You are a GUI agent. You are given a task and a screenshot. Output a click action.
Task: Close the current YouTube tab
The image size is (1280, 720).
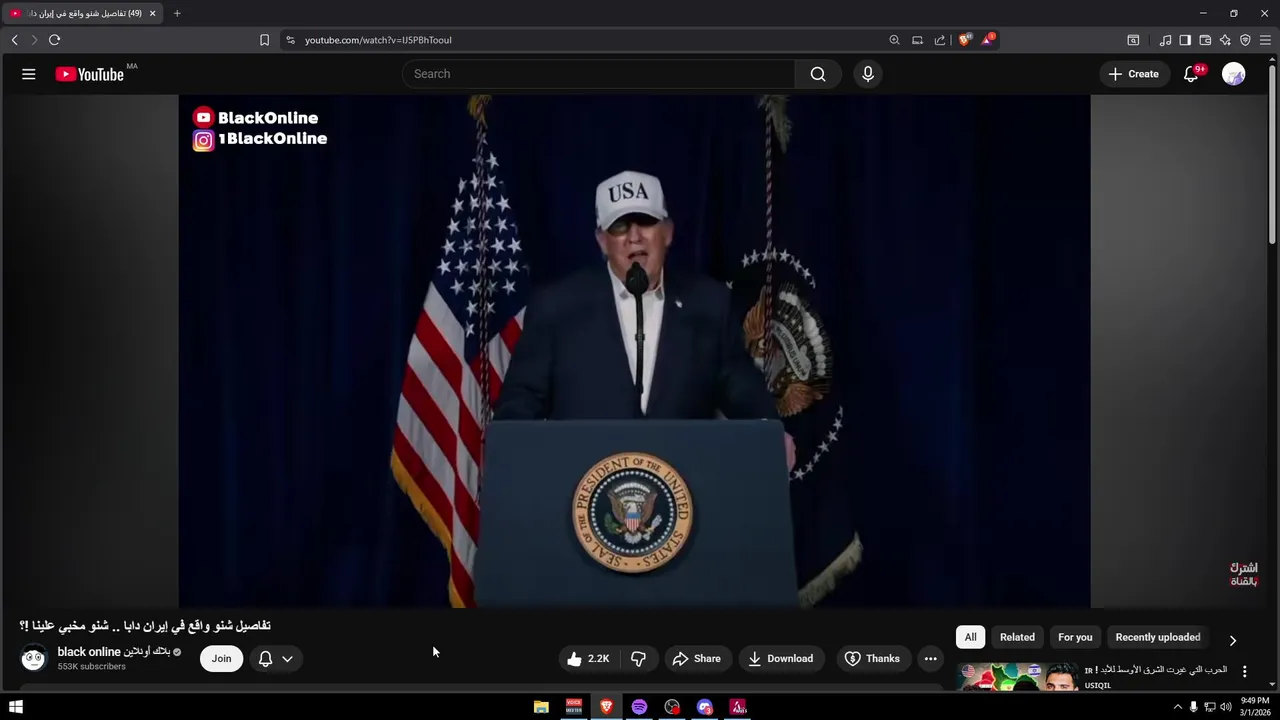152,13
